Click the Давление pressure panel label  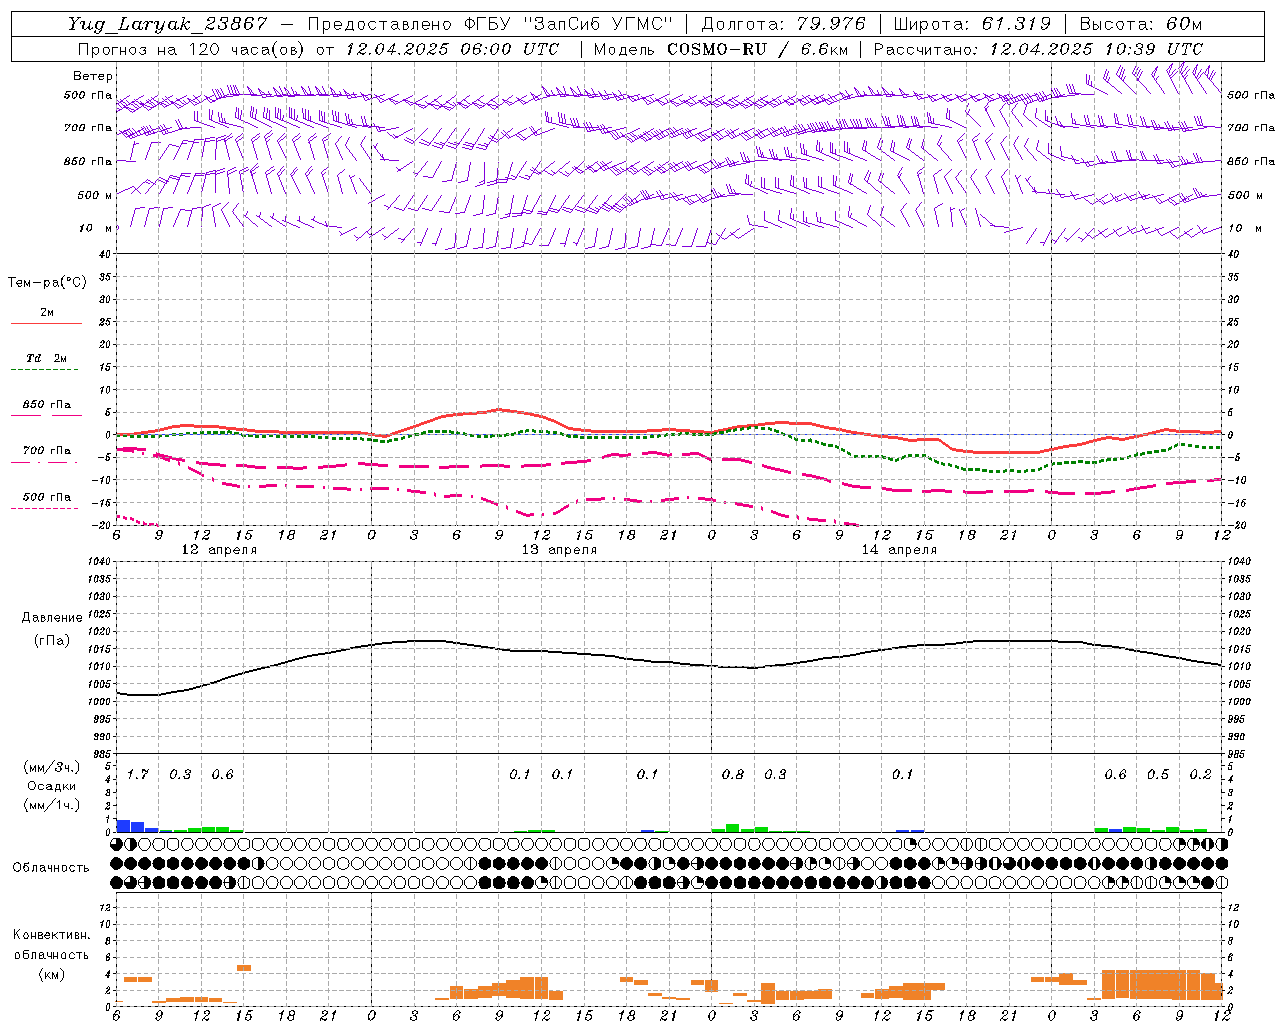click(52, 618)
